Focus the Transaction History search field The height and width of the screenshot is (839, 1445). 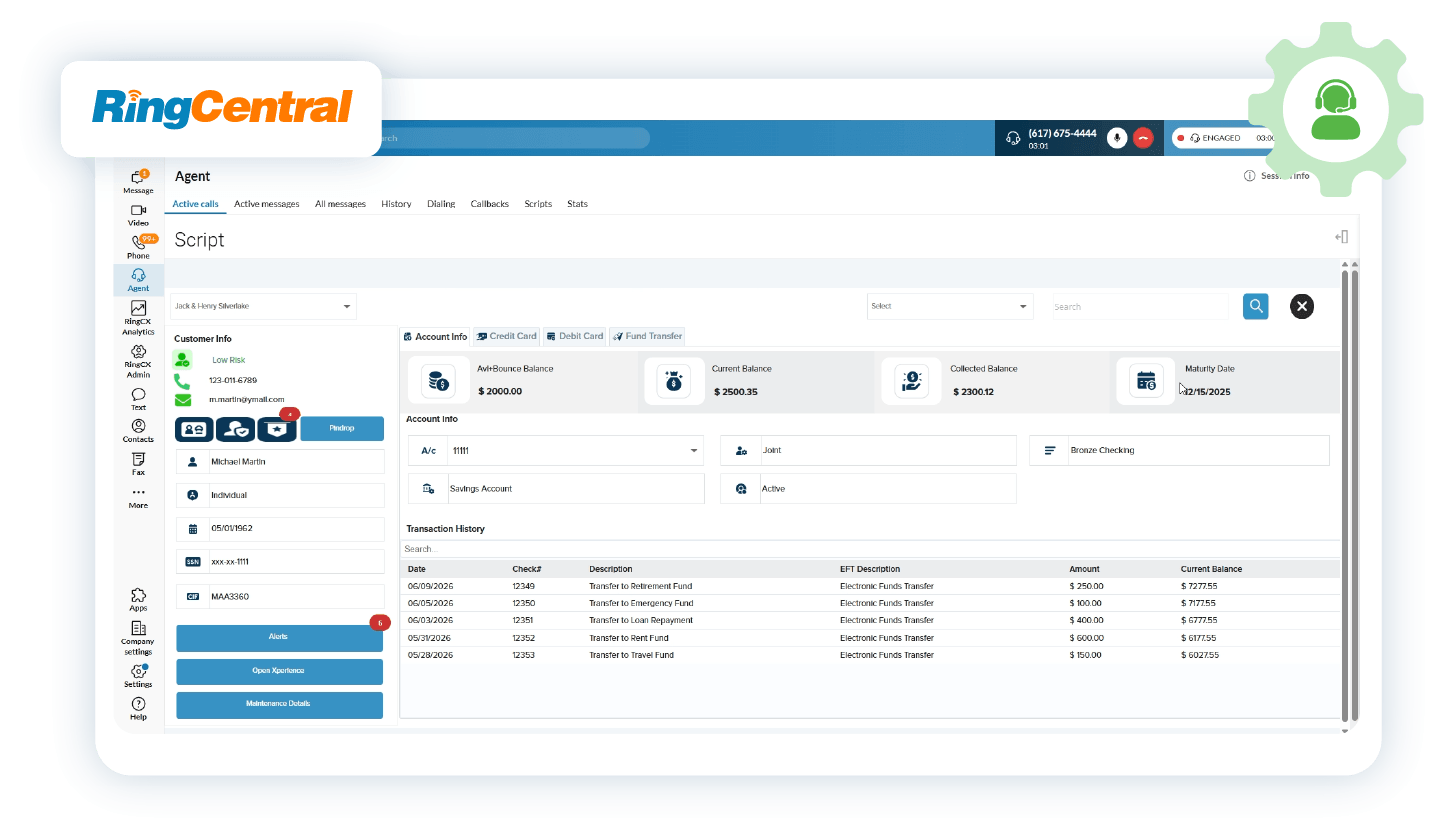point(869,549)
